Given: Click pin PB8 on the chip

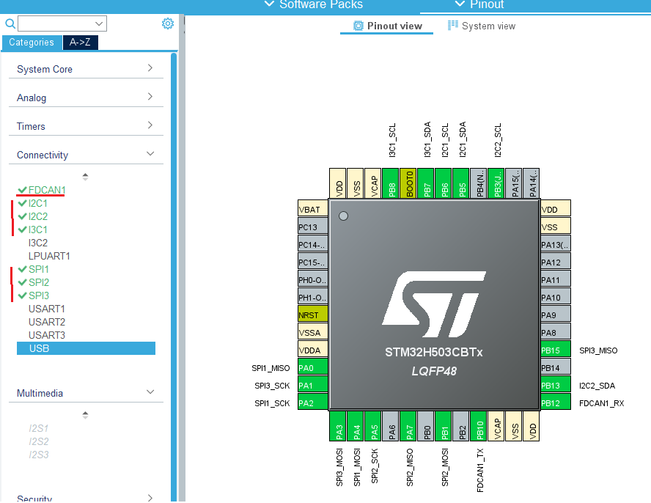Looking at the screenshot, I should 390,183.
